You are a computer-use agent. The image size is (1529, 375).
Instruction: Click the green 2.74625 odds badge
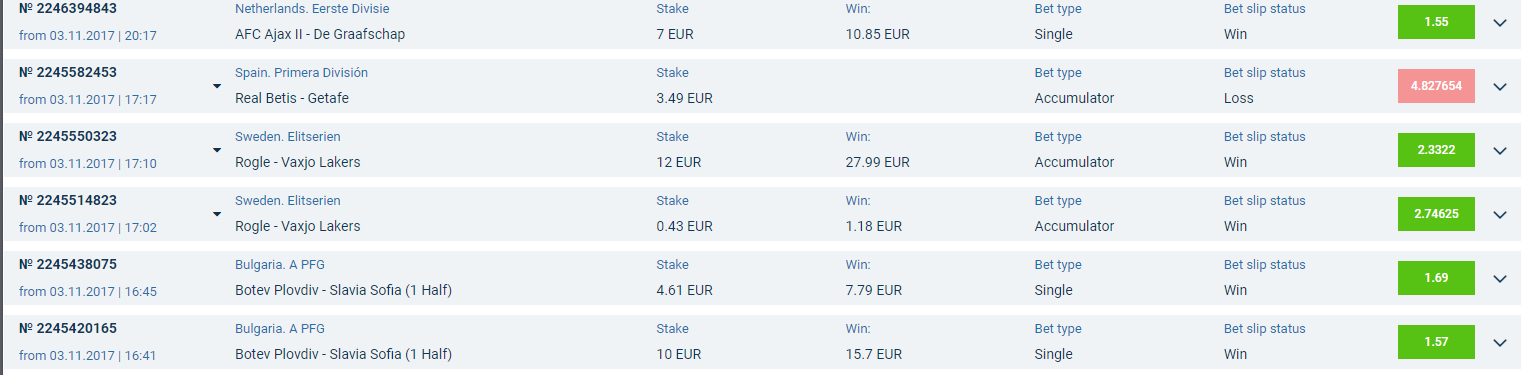pyautogui.click(x=1436, y=214)
